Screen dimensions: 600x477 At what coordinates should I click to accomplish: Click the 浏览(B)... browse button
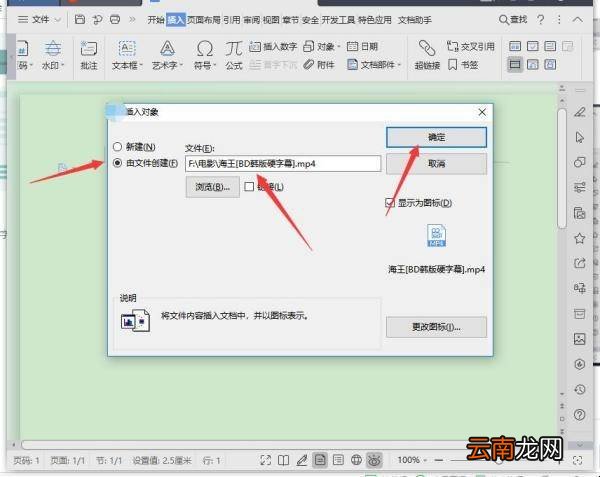coord(213,187)
